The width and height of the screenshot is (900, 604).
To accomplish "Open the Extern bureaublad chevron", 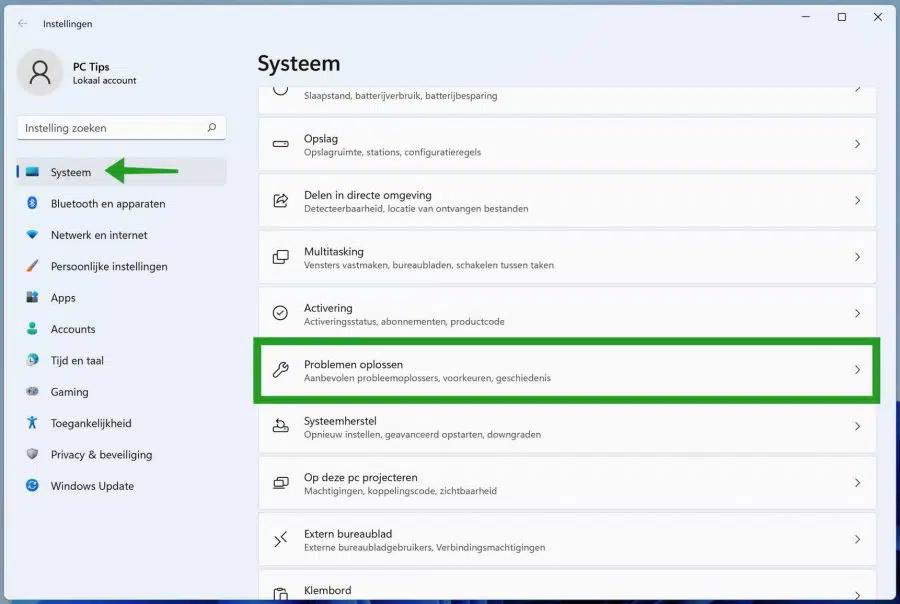I will pyautogui.click(x=857, y=539).
